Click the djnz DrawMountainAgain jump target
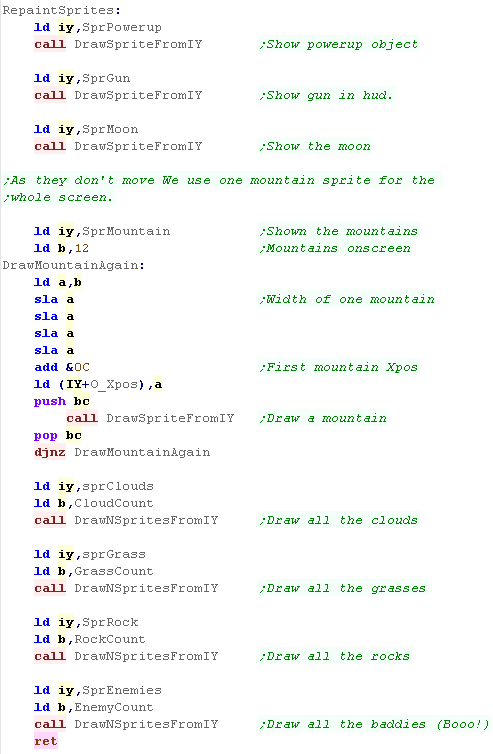Screen dimensions: 493x754 [142, 452]
